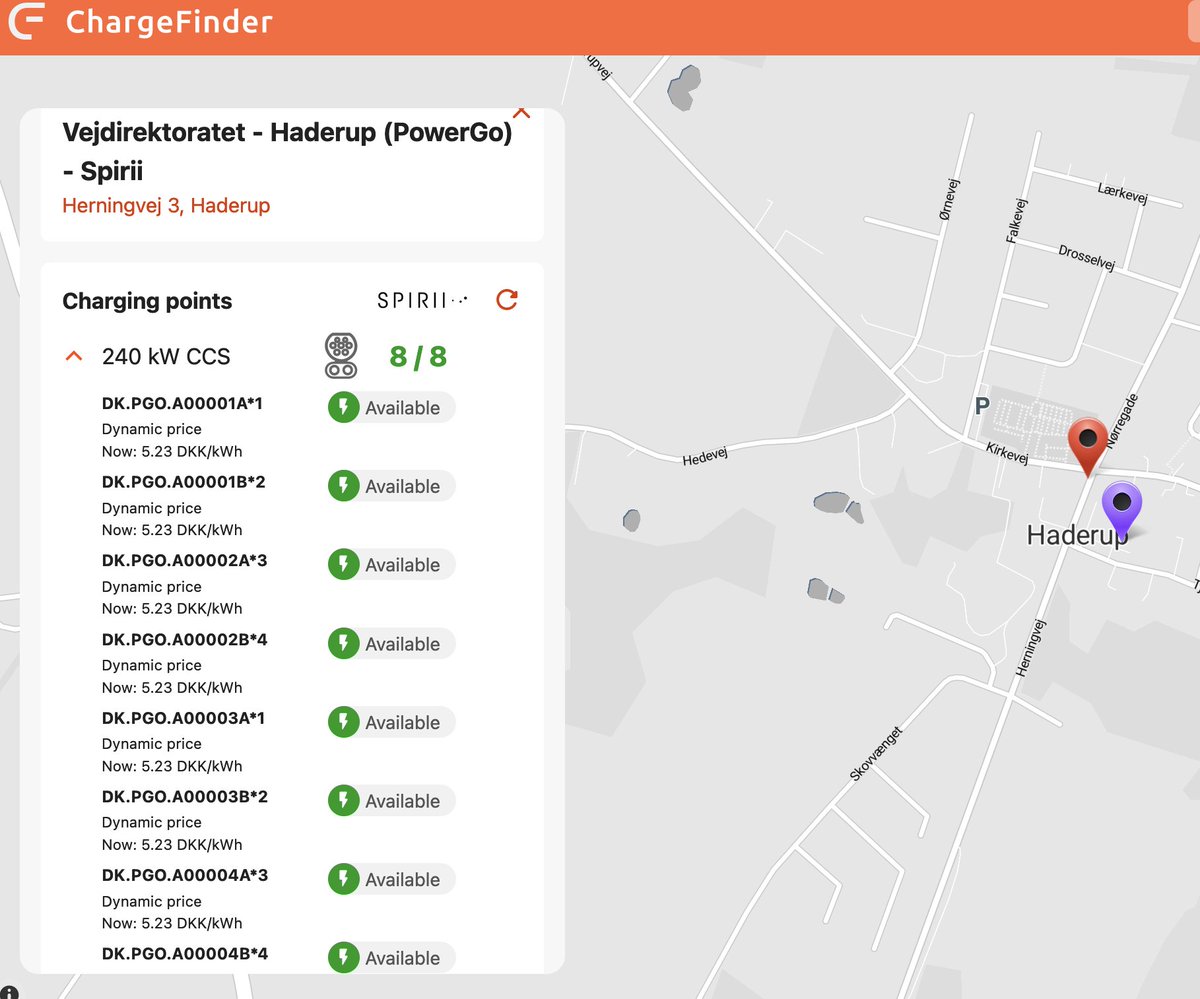The image size is (1200, 999).
Task: Click charging point ID DK.PGO.A00002B*4
Action: coord(185,640)
